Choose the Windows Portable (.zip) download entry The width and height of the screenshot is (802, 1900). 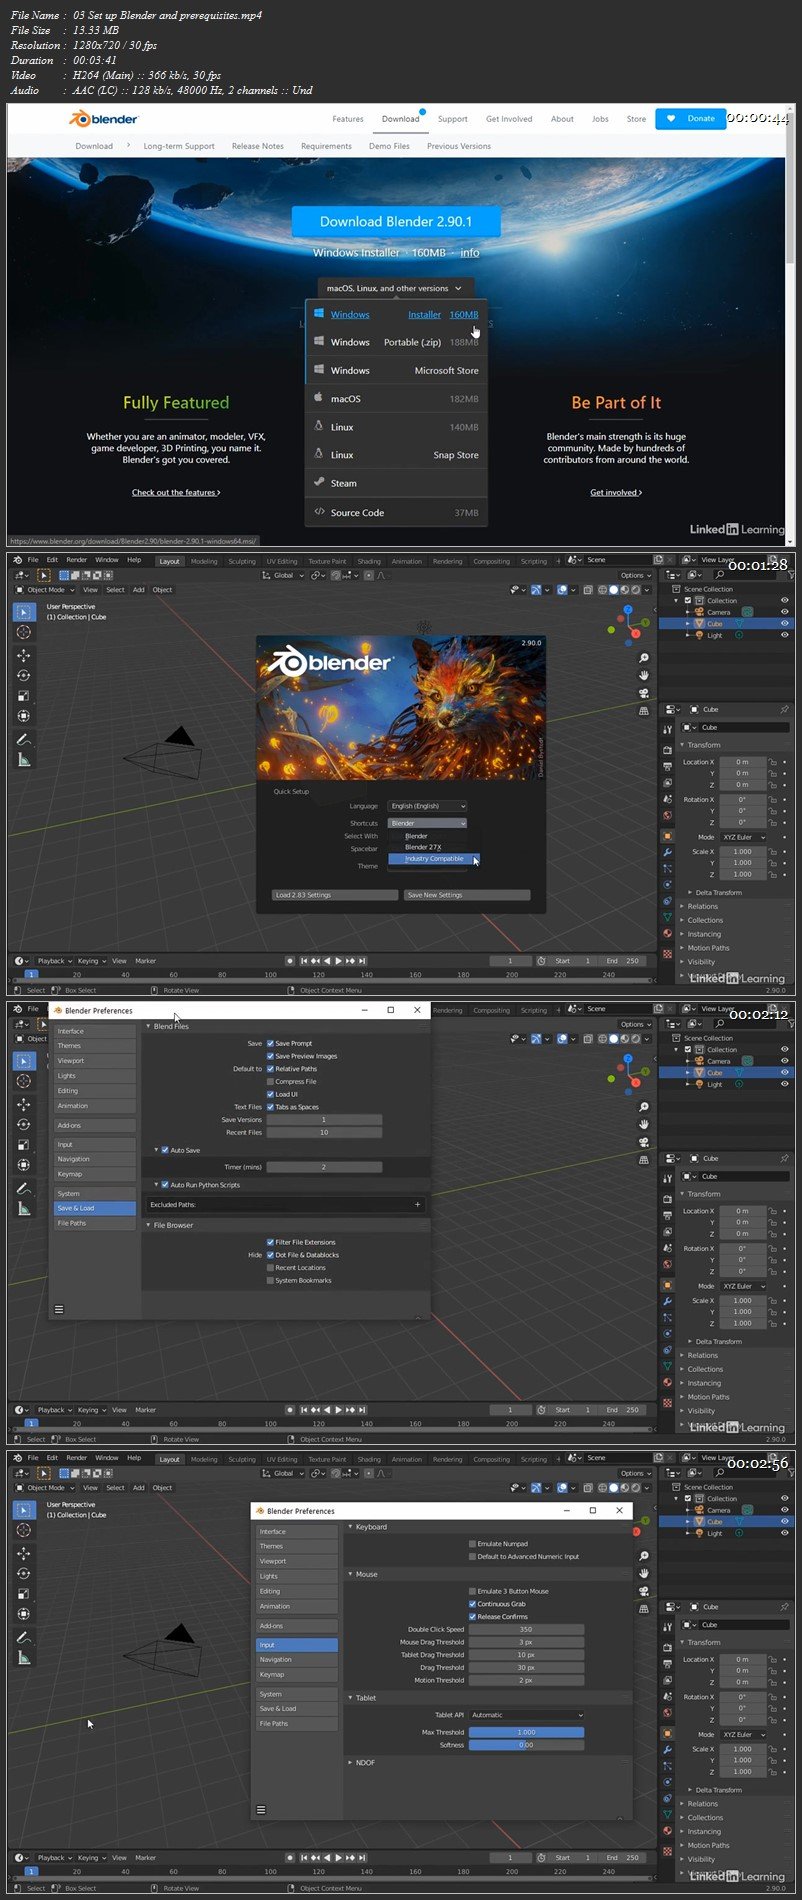tap(396, 342)
